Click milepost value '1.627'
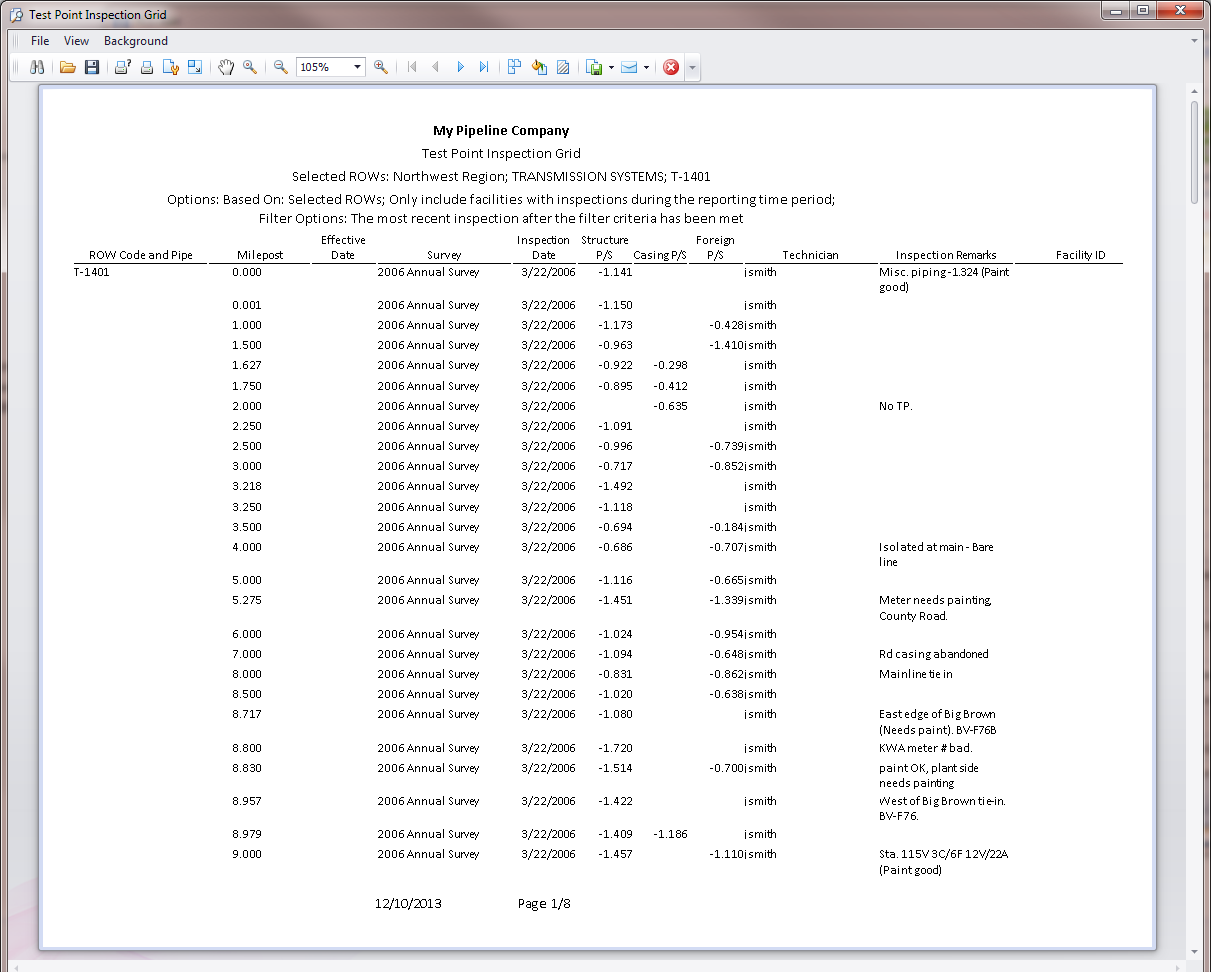Image resolution: width=1211 pixels, height=972 pixels. pyautogui.click(x=247, y=365)
